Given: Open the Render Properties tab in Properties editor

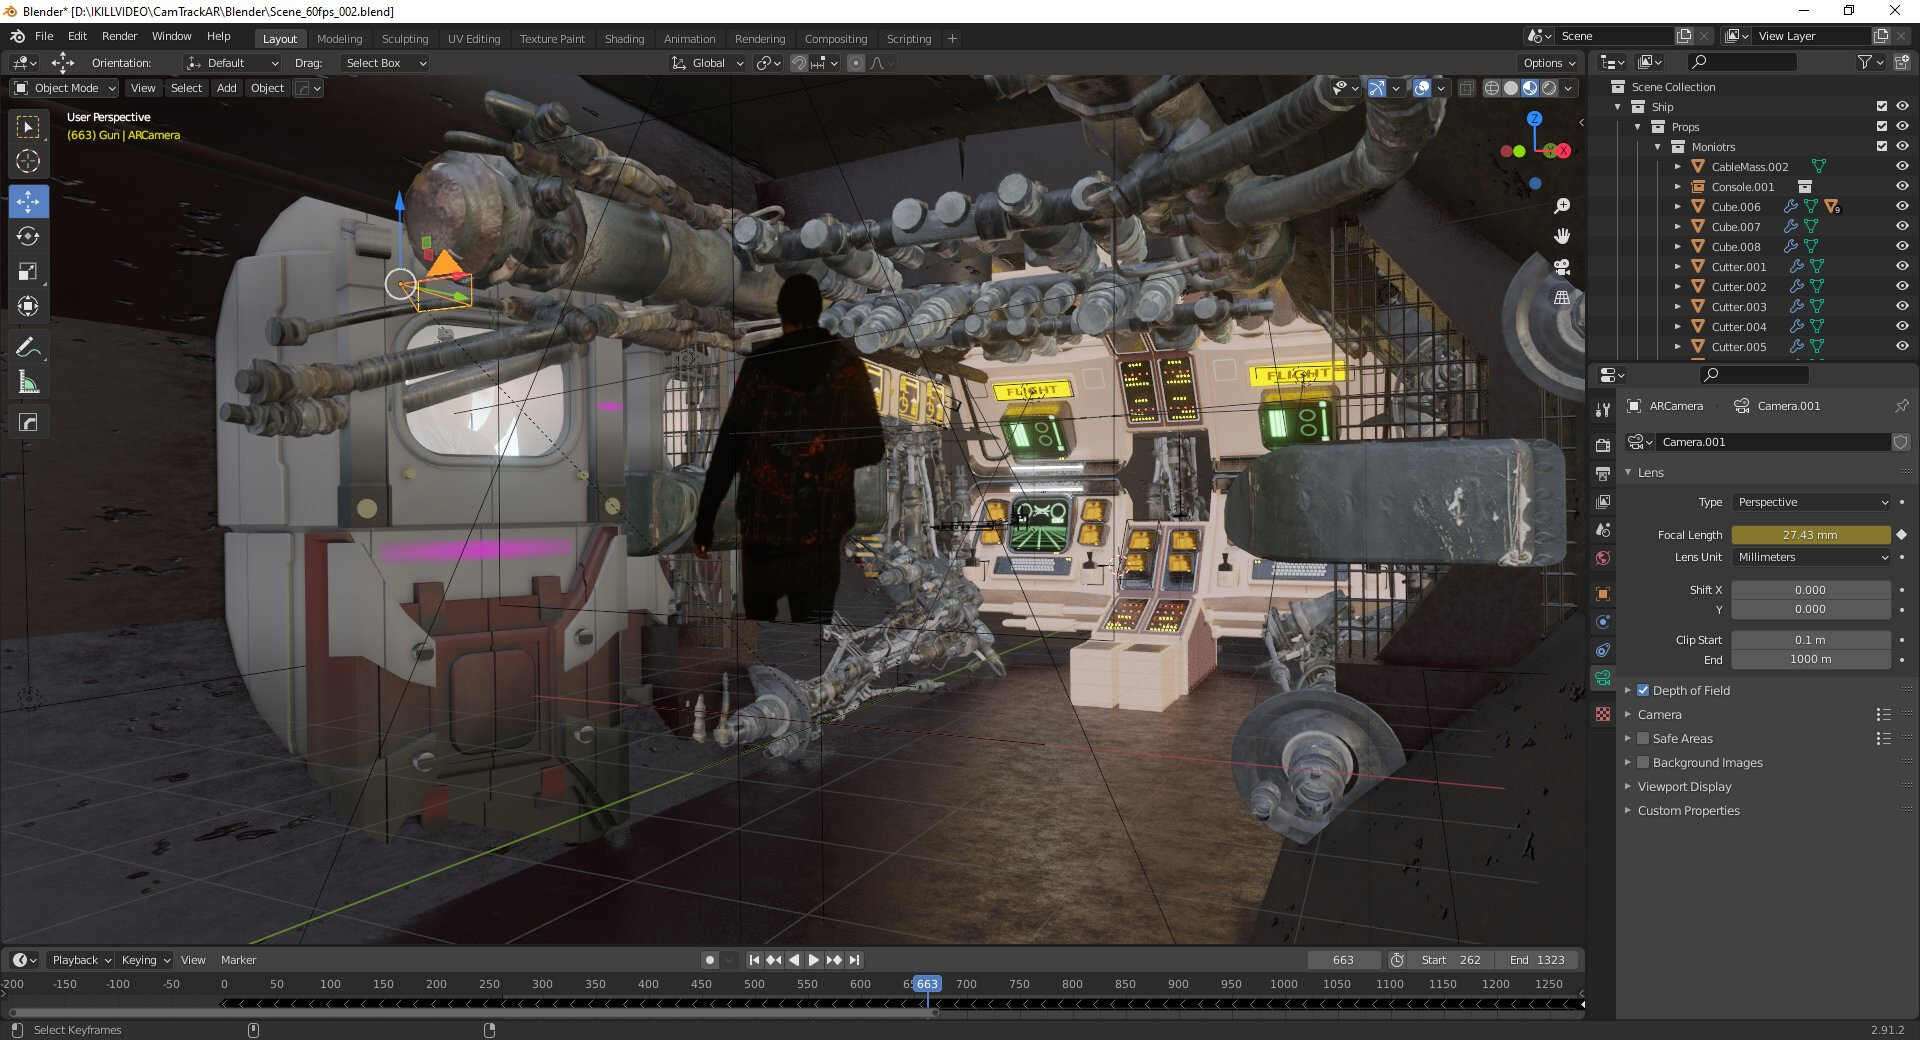Looking at the screenshot, I should coord(1604,445).
